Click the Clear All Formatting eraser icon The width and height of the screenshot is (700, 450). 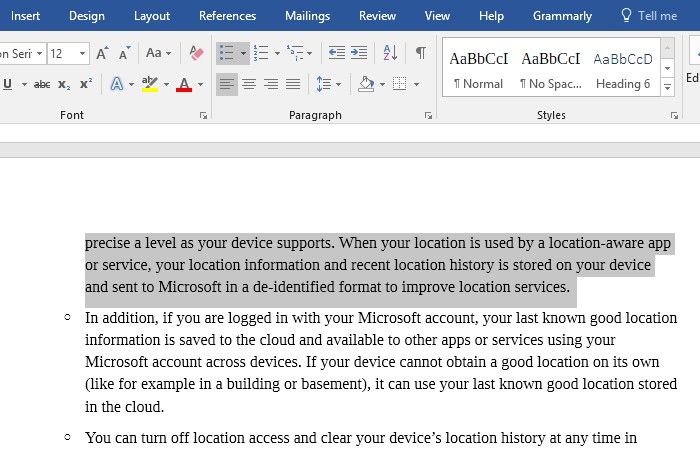[x=196, y=53]
